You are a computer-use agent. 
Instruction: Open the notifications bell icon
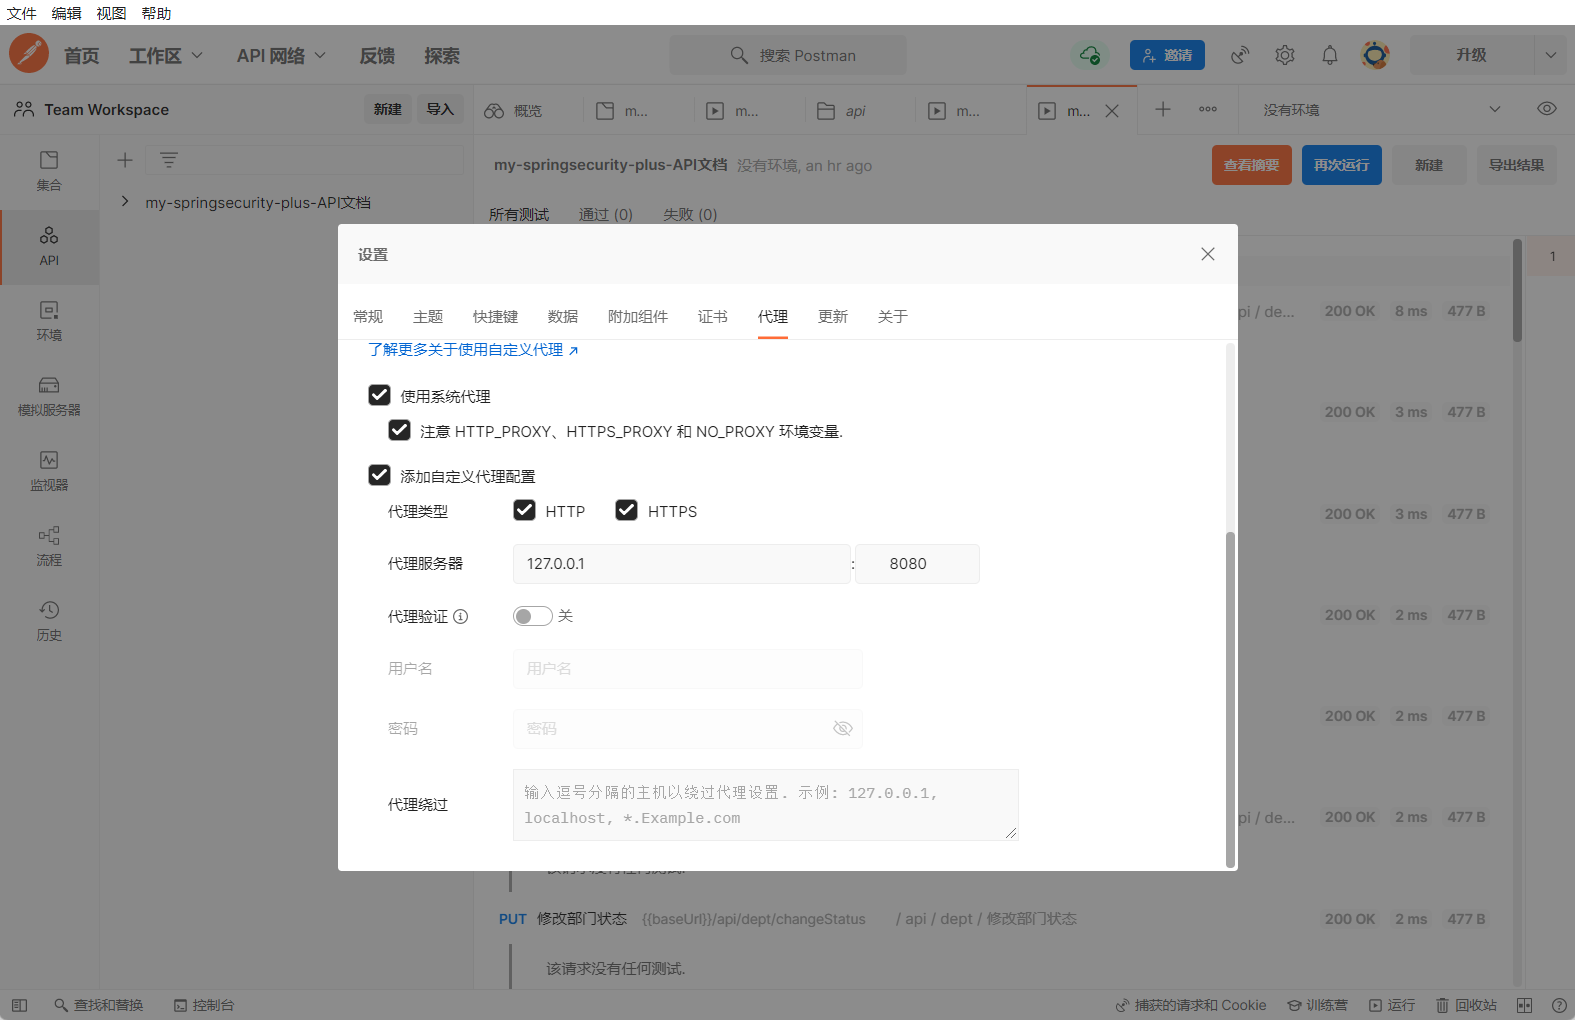(1330, 55)
